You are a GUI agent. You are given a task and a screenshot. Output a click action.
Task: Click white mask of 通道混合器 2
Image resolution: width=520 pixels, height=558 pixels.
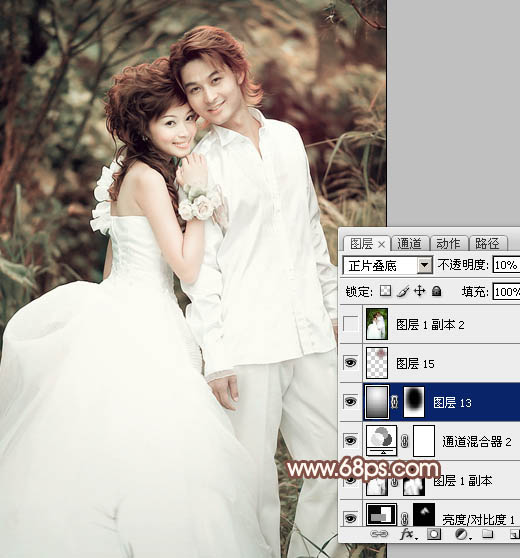(x=424, y=441)
